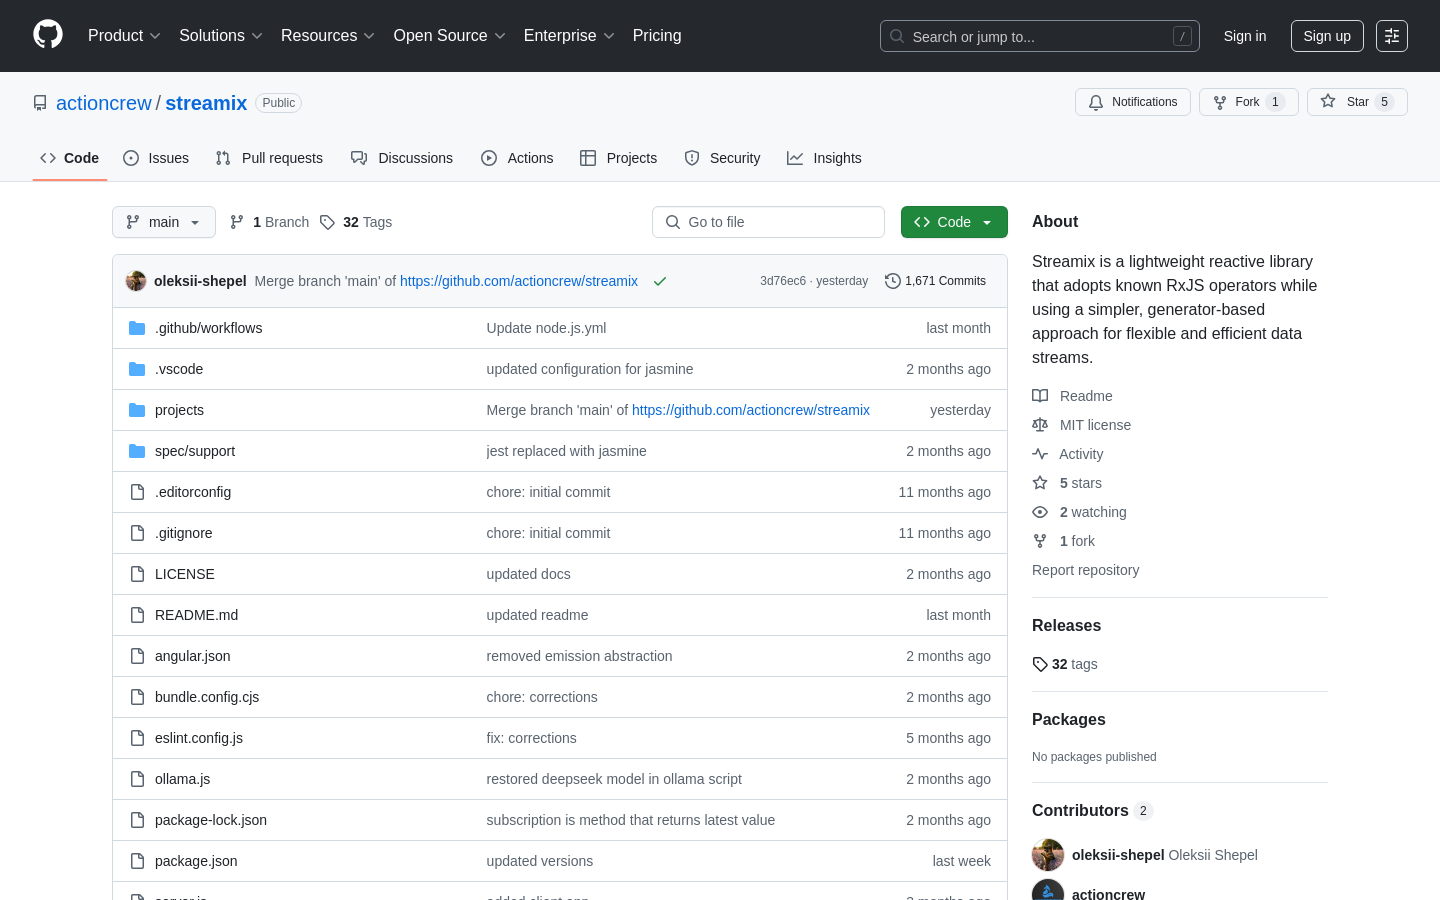Open the green Code dropdown button
1440x900 pixels.
tap(954, 222)
